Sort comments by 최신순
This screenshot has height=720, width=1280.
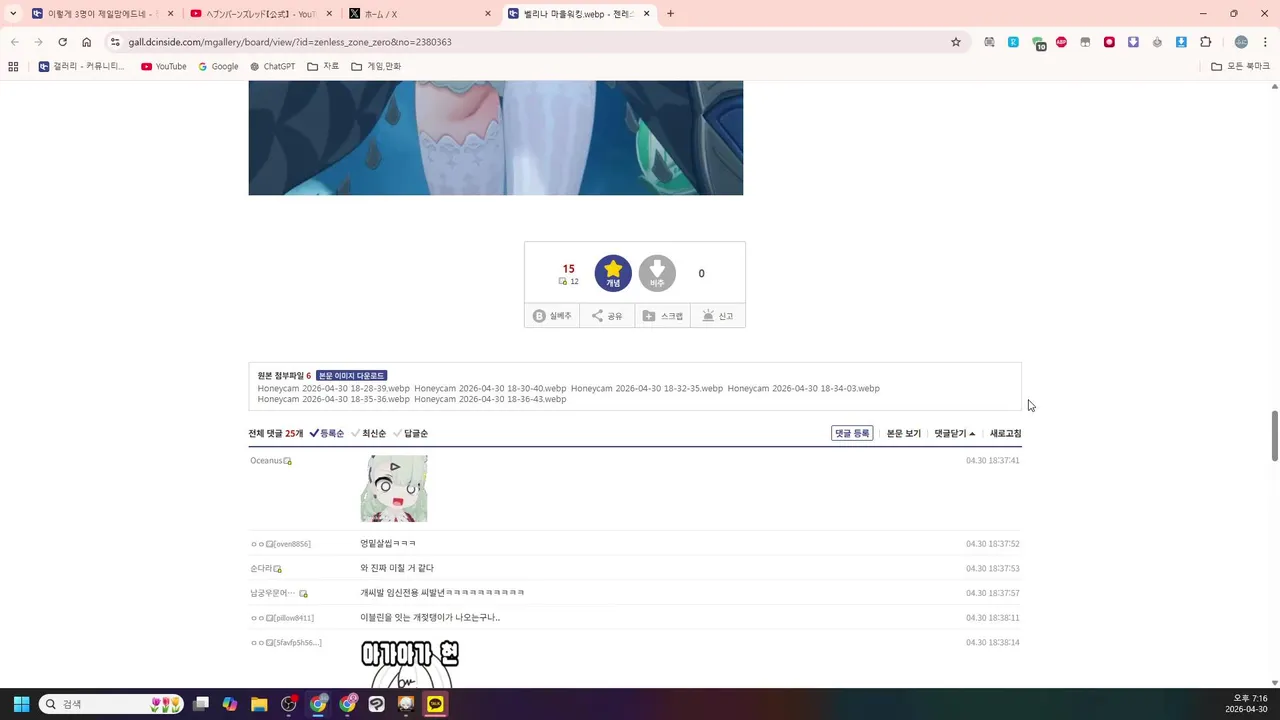(x=369, y=434)
